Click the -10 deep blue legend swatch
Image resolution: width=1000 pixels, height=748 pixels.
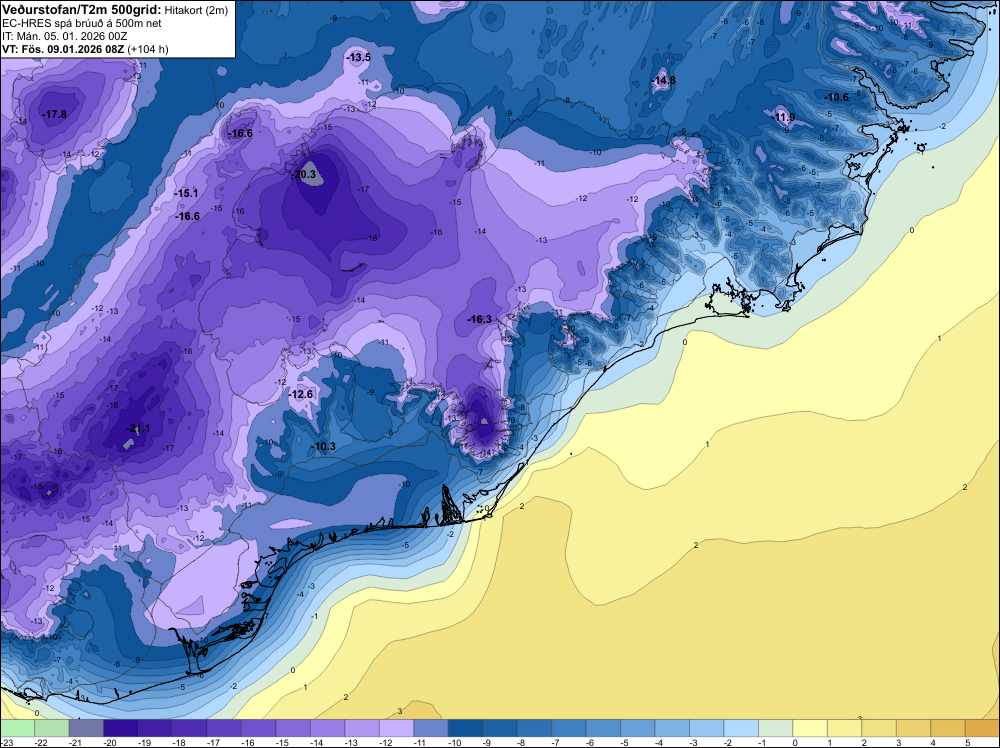(x=465, y=728)
